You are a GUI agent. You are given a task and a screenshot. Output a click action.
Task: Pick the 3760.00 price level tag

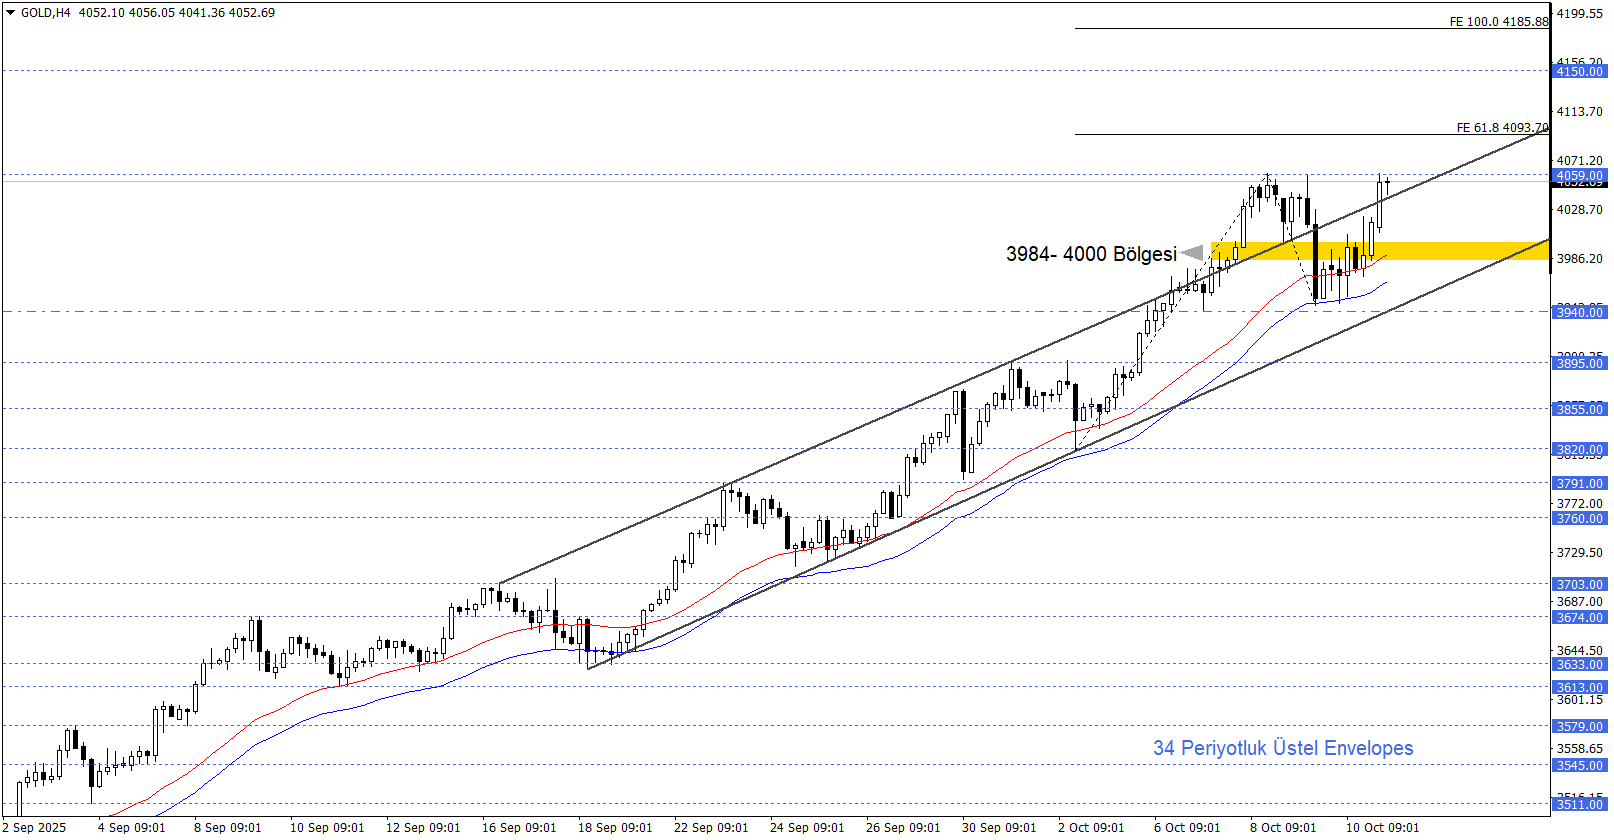[1579, 519]
